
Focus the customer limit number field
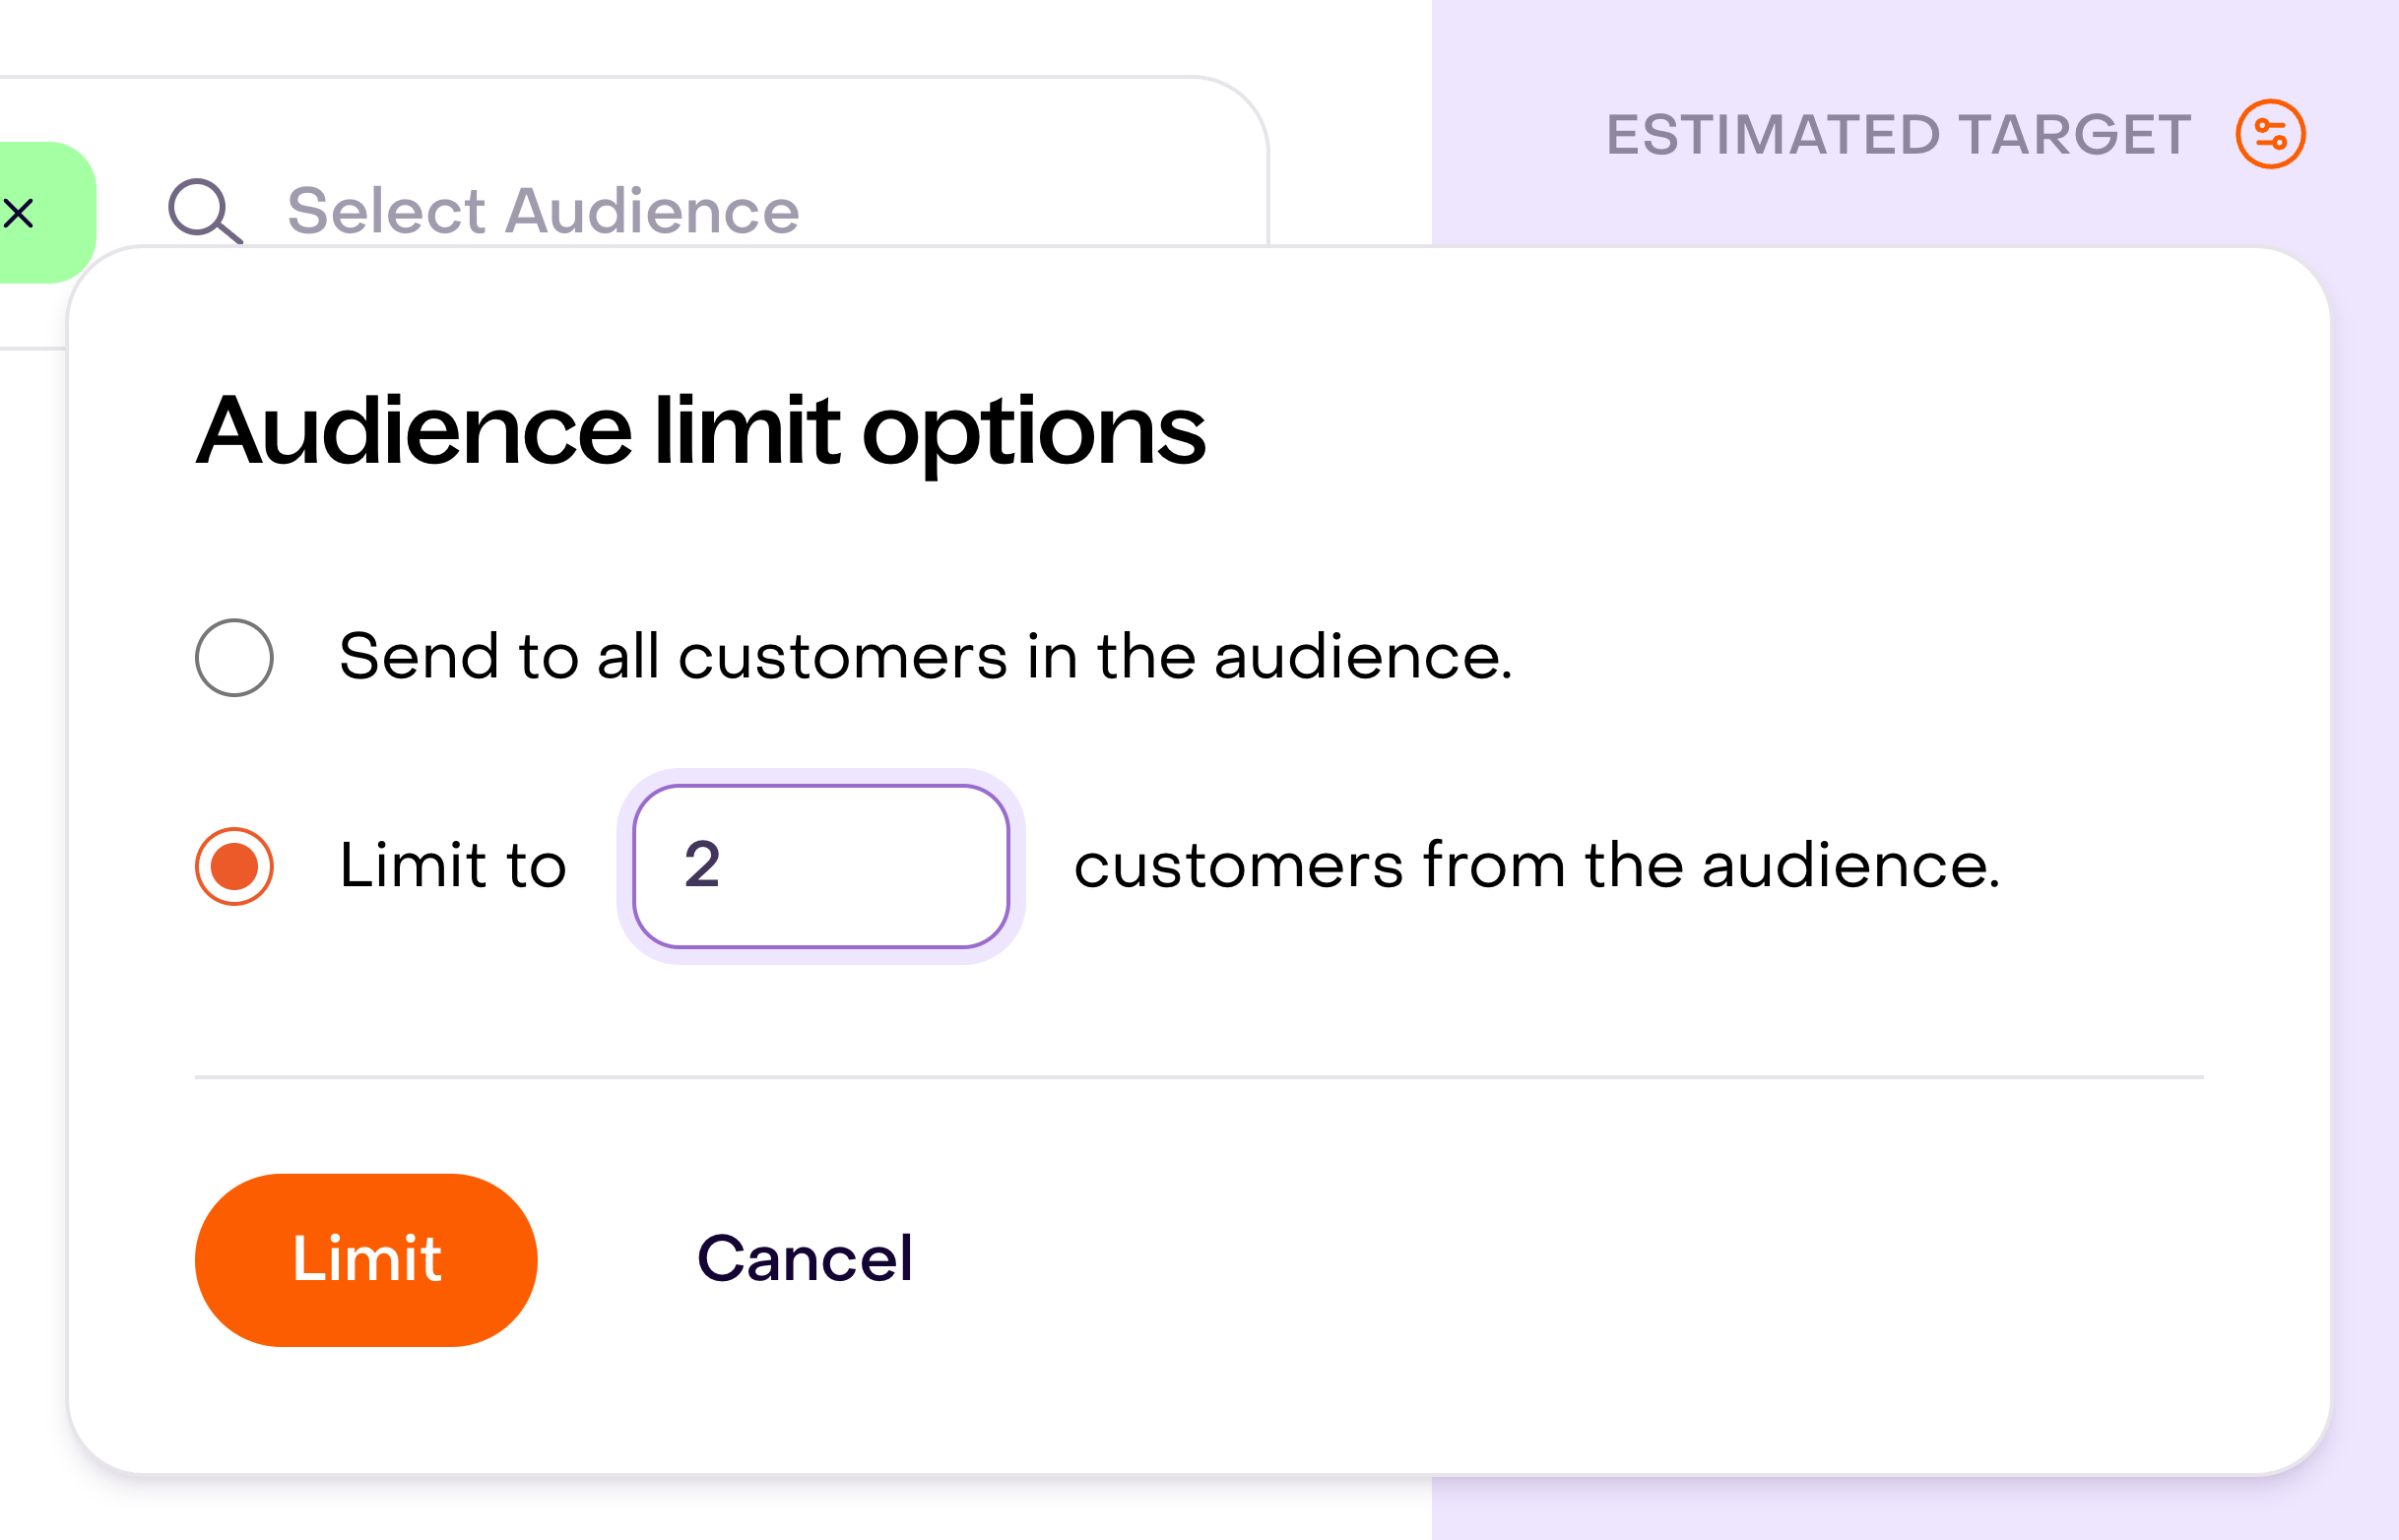[x=821, y=866]
